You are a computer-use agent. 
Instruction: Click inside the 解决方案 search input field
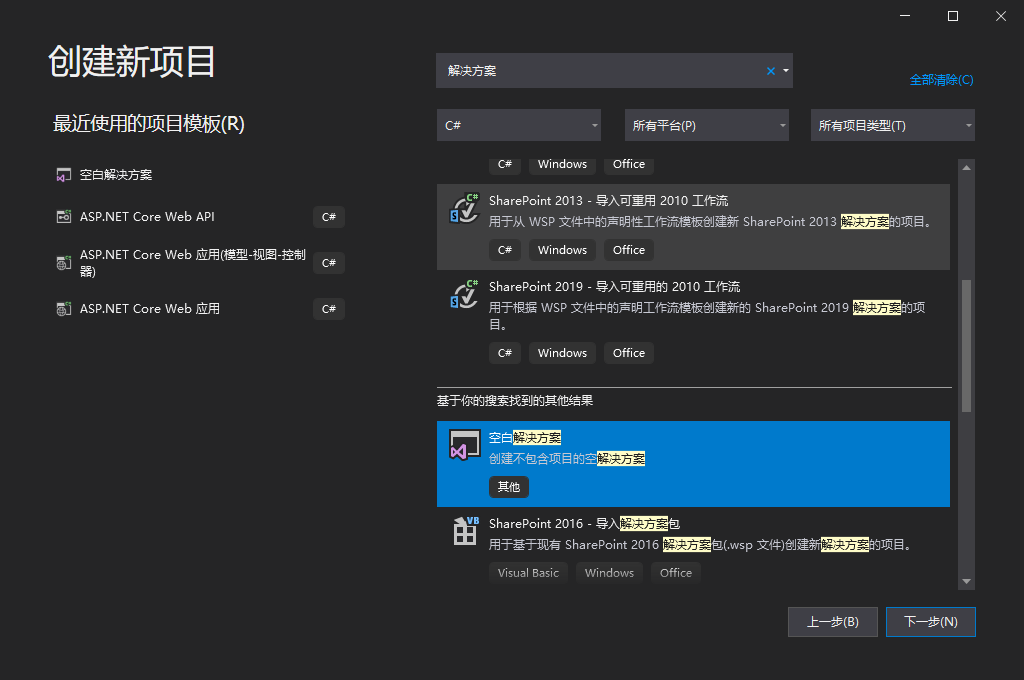click(600, 70)
